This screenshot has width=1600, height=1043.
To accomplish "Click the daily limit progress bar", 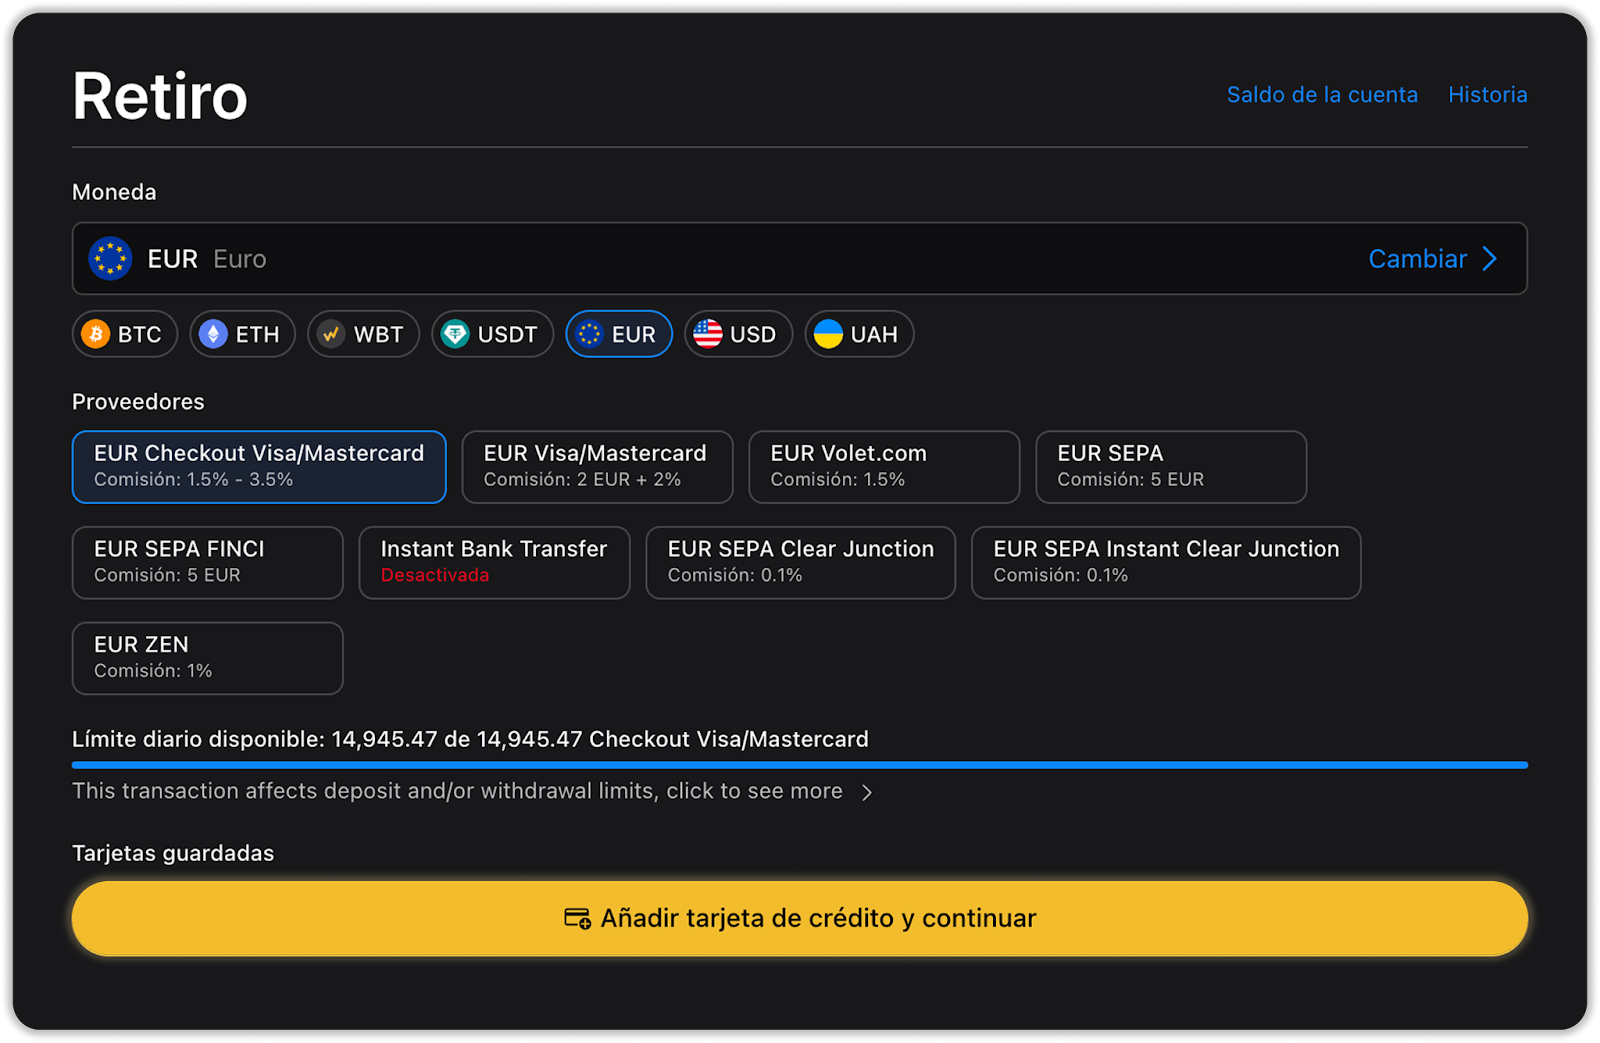I will [799, 765].
